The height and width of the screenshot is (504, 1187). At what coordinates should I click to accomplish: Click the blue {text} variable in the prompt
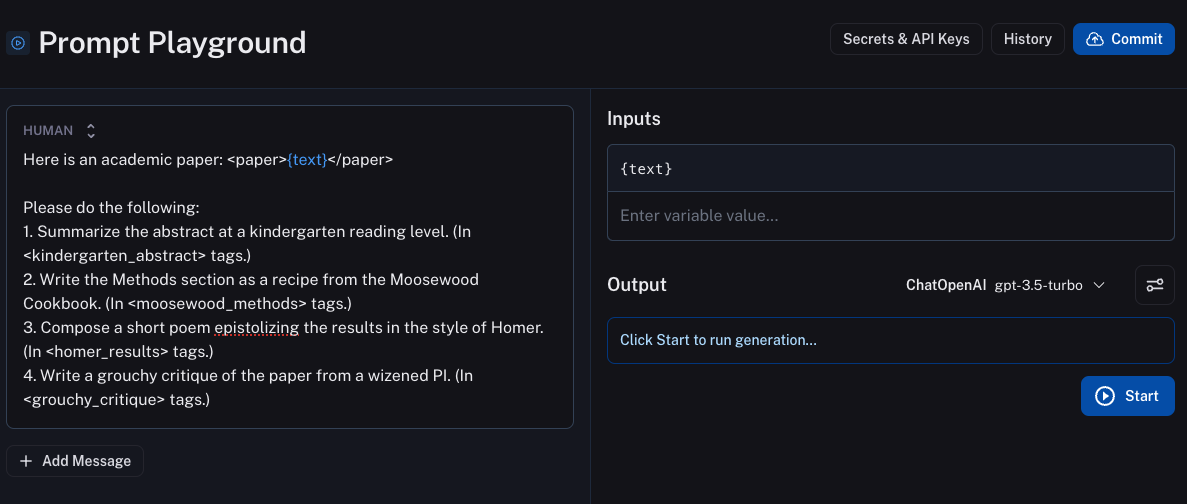pyautogui.click(x=307, y=160)
